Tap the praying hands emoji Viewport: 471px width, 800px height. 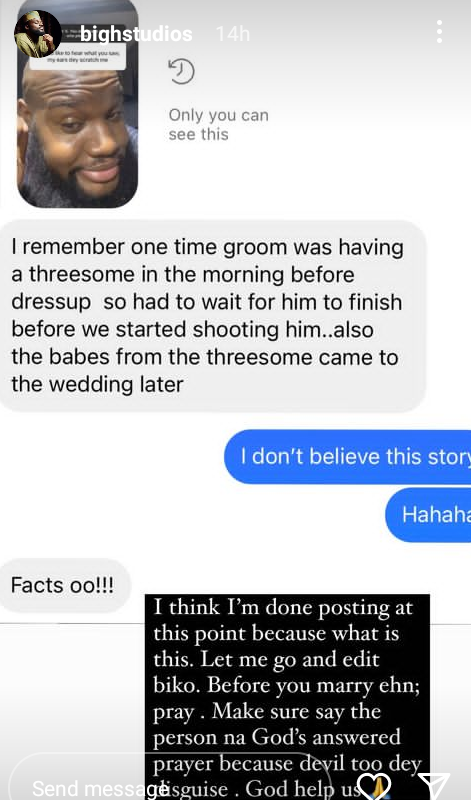pos(380,789)
